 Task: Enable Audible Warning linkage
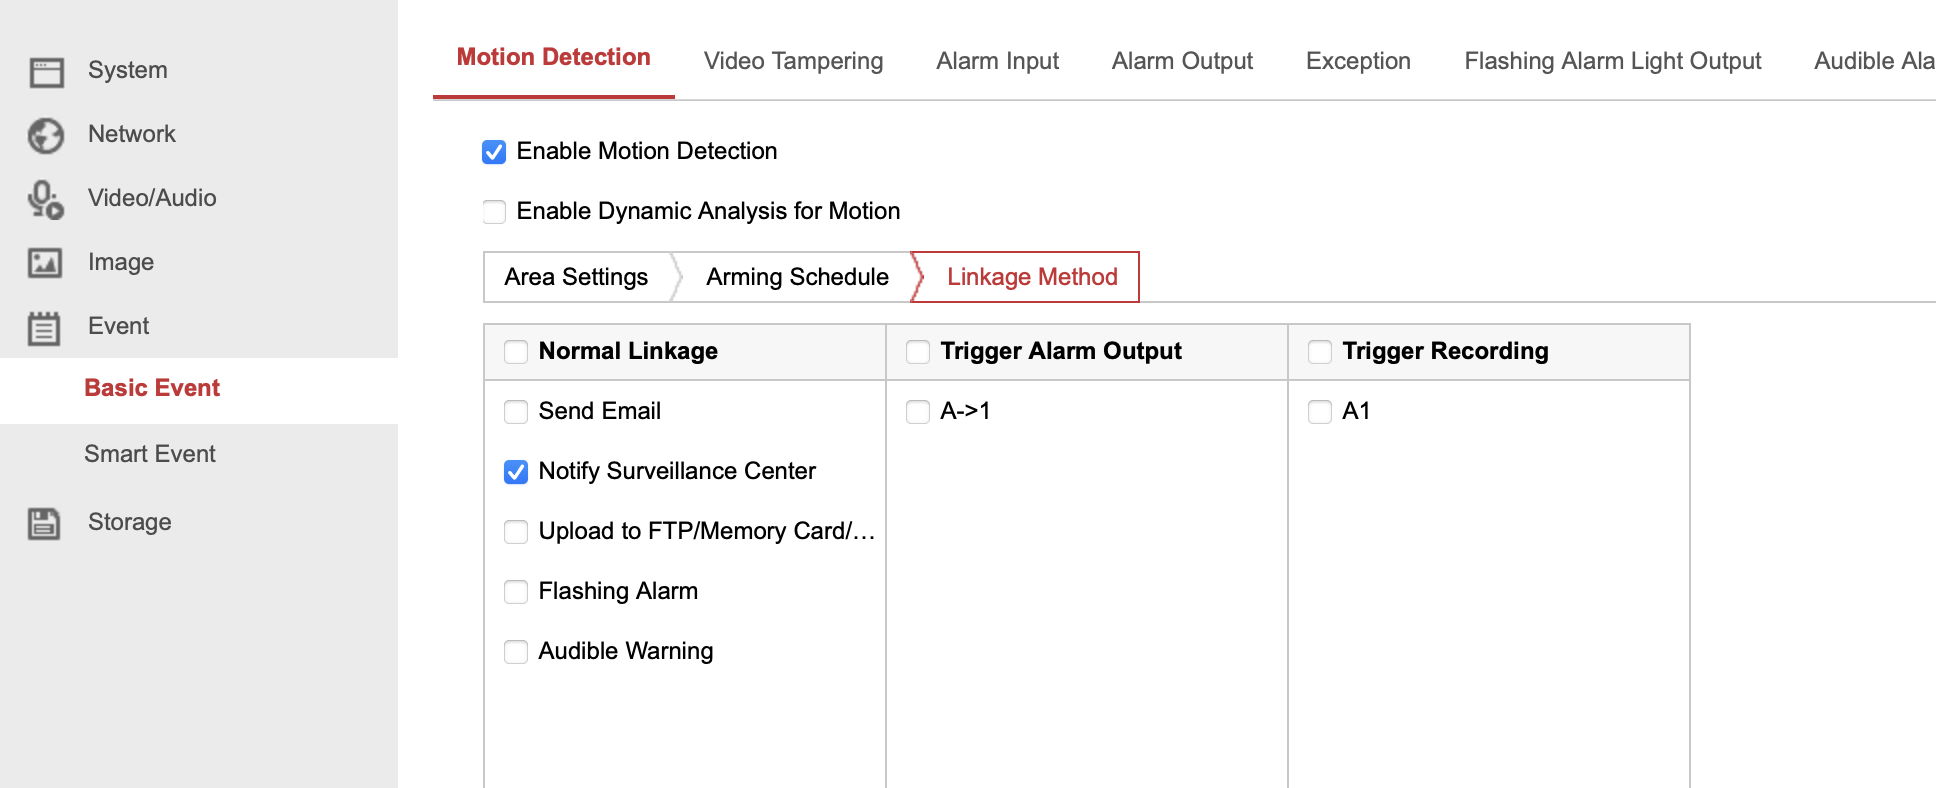pos(516,651)
